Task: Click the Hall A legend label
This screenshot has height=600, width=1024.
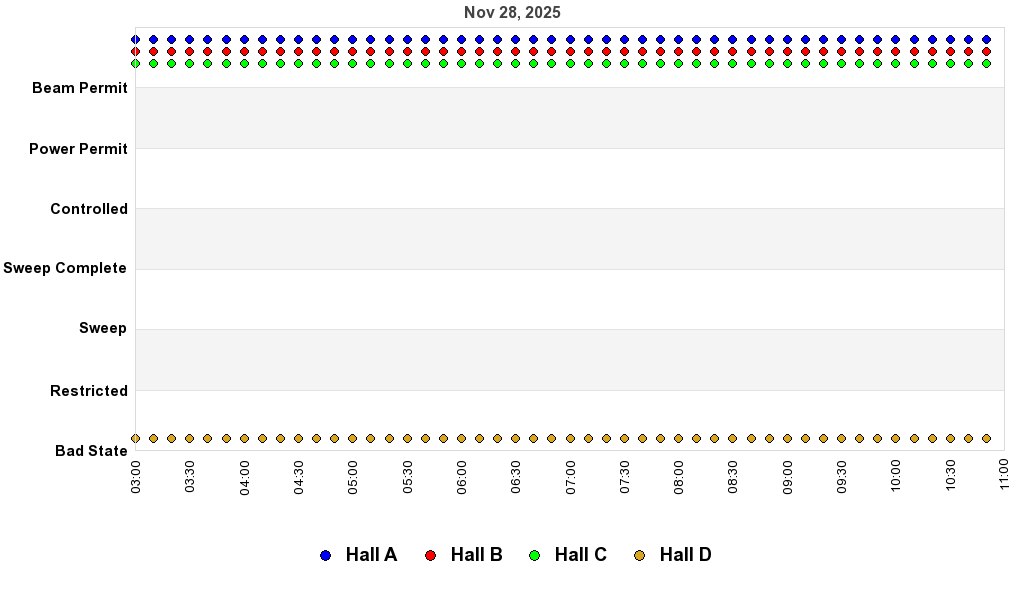Action: click(371, 555)
